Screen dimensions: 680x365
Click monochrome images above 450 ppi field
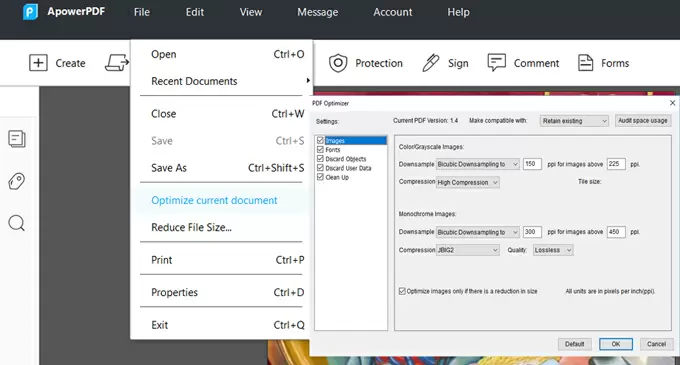(x=616, y=232)
